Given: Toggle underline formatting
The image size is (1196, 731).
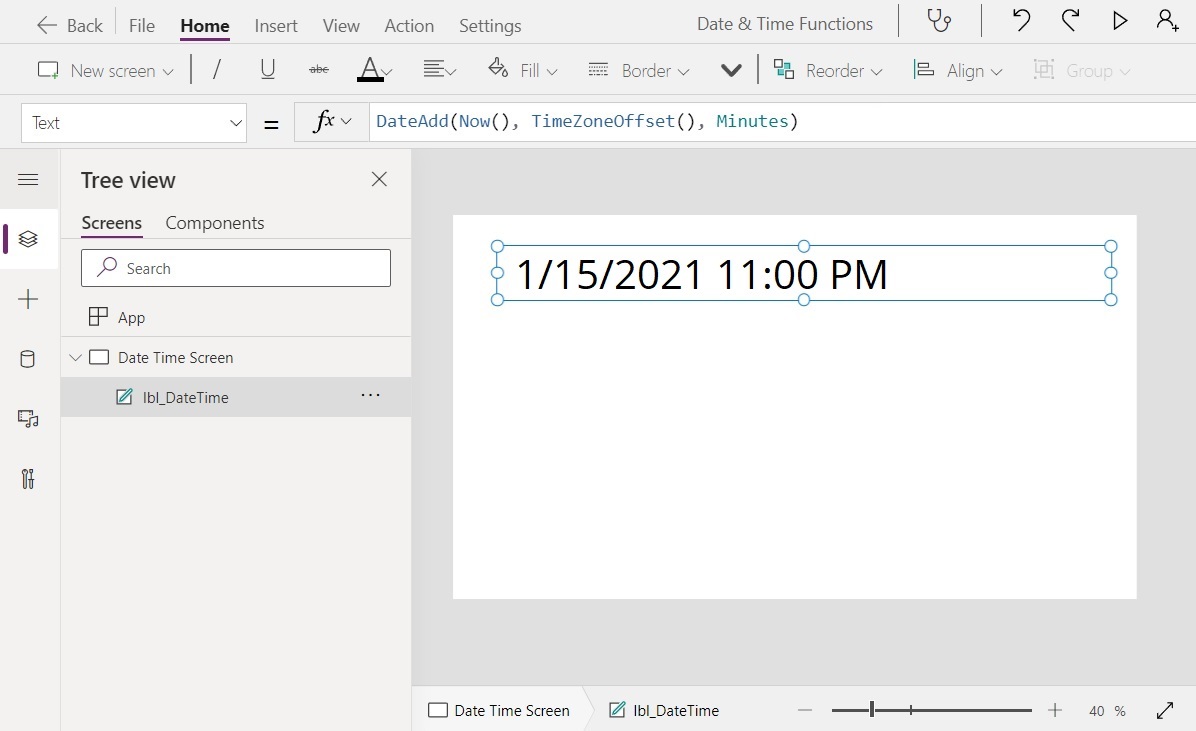Looking at the screenshot, I should 267,69.
